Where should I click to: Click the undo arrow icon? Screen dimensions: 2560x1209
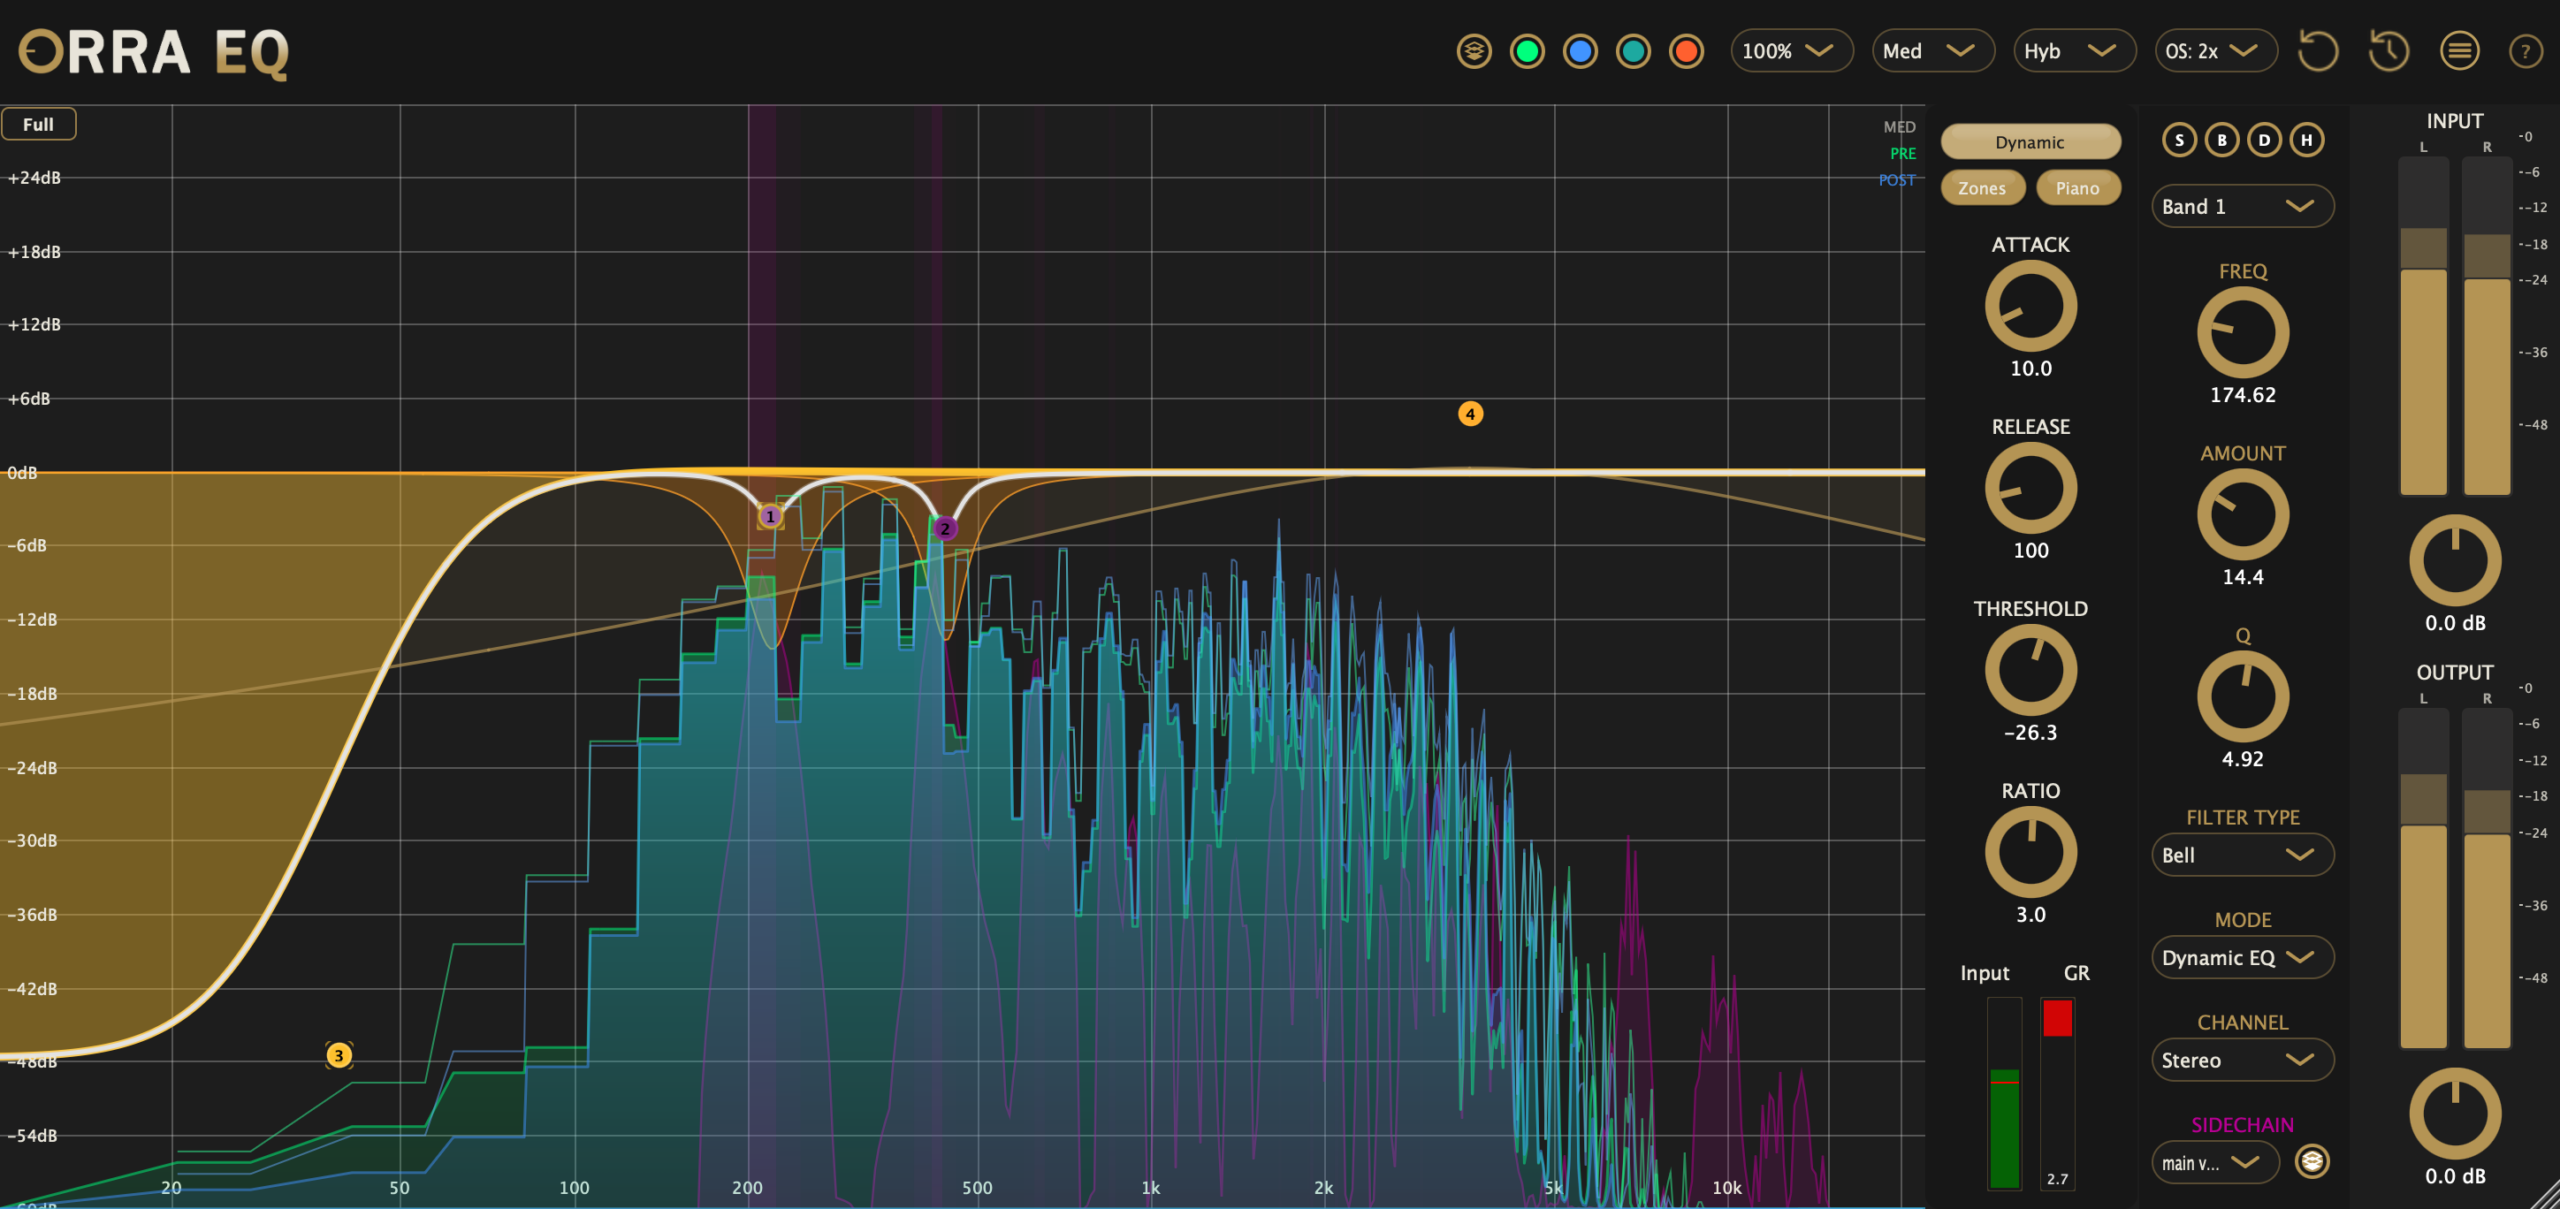pos(2317,51)
